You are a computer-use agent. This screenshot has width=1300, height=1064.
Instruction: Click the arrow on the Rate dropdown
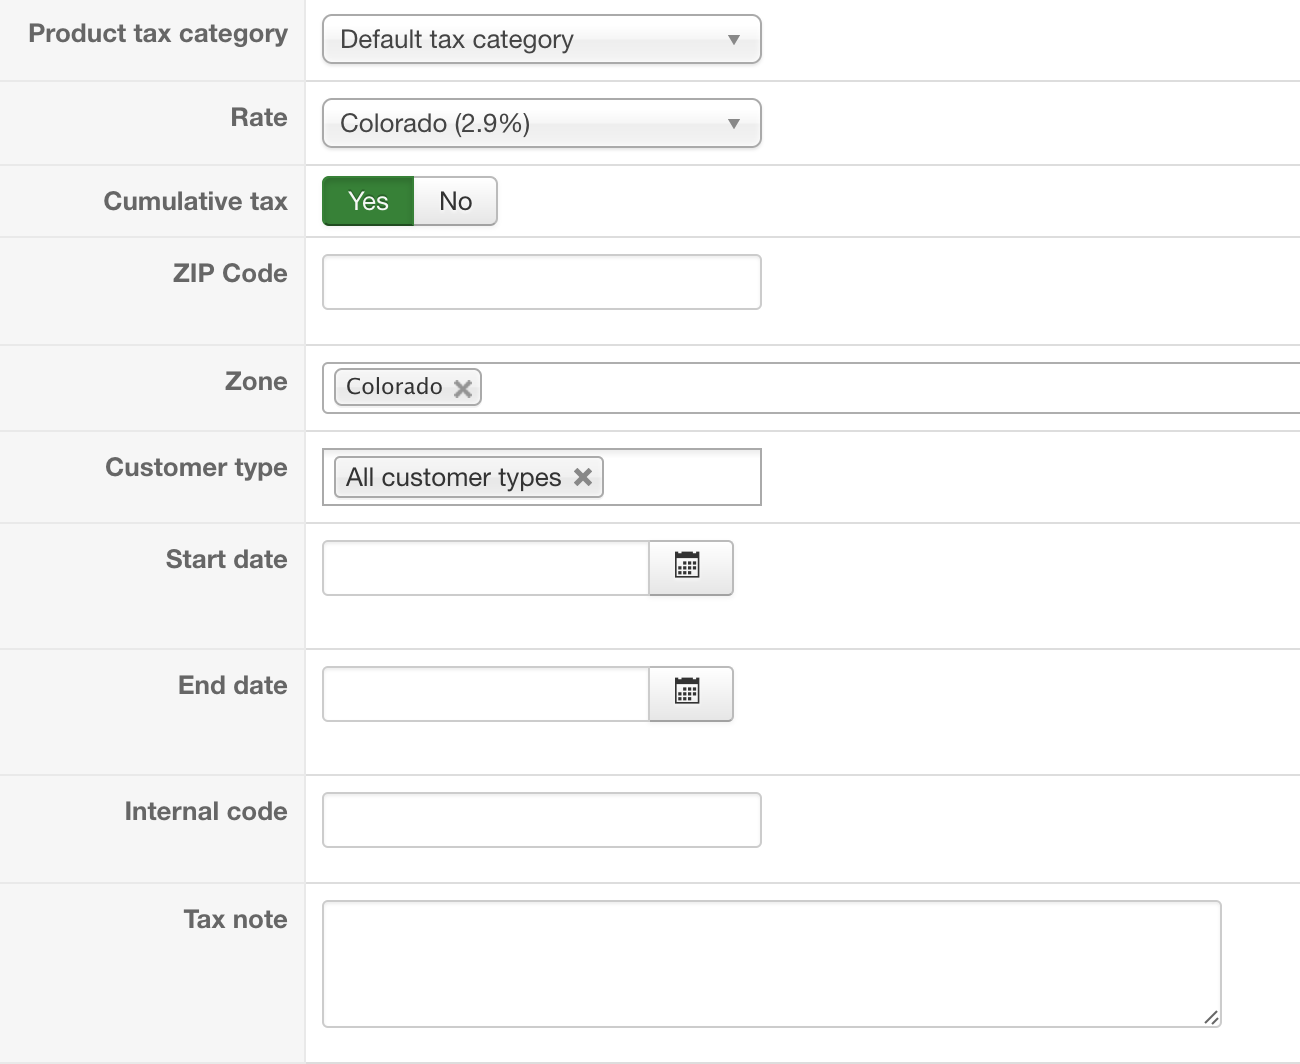734,124
